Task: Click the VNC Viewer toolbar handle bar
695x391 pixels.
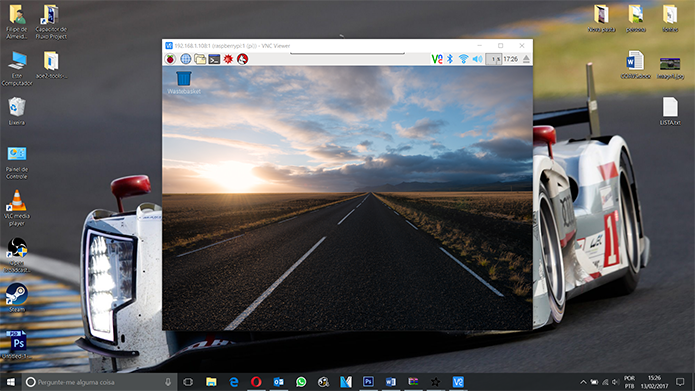Action: (347, 54)
